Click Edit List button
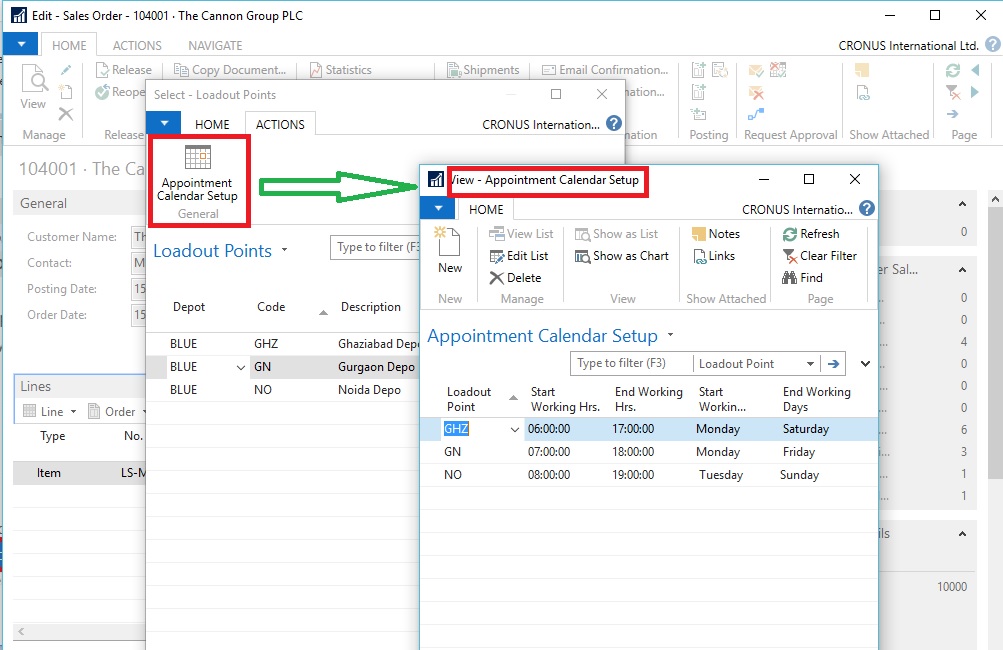The height and width of the screenshot is (650, 1003). 518,256
